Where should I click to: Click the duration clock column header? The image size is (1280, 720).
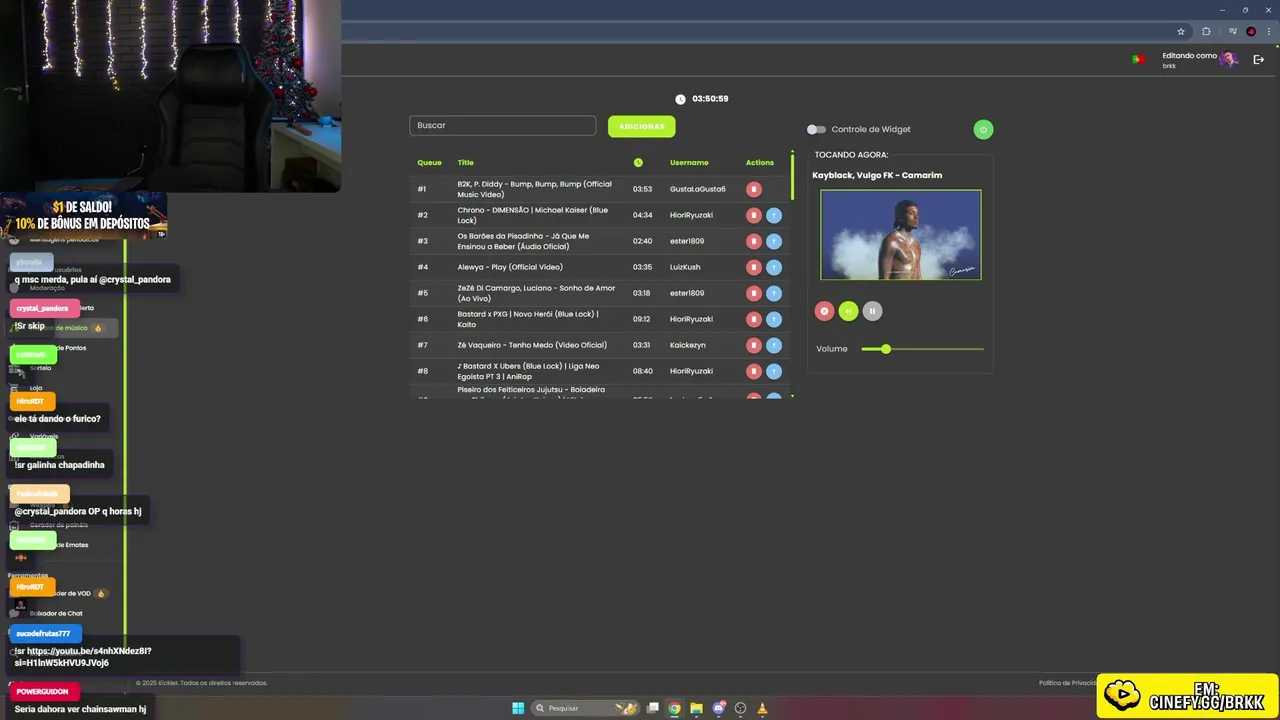click(x=638, y=163)
